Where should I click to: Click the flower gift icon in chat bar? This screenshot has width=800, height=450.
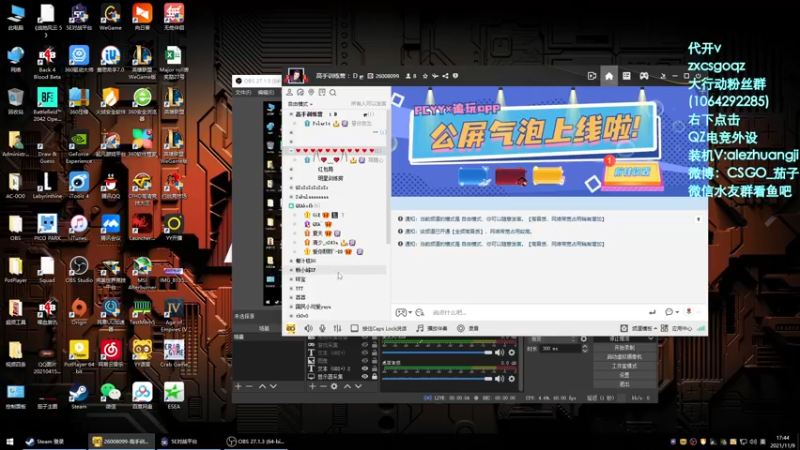689,312
